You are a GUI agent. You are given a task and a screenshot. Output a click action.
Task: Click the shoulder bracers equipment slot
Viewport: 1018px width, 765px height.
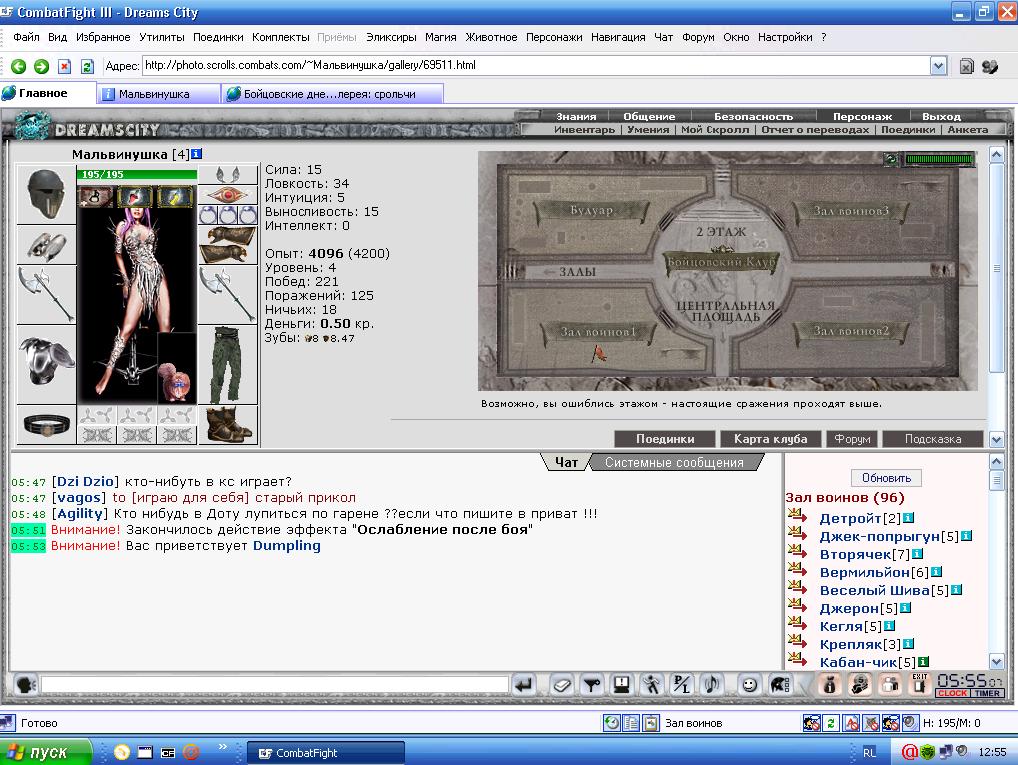coord(46,245)
